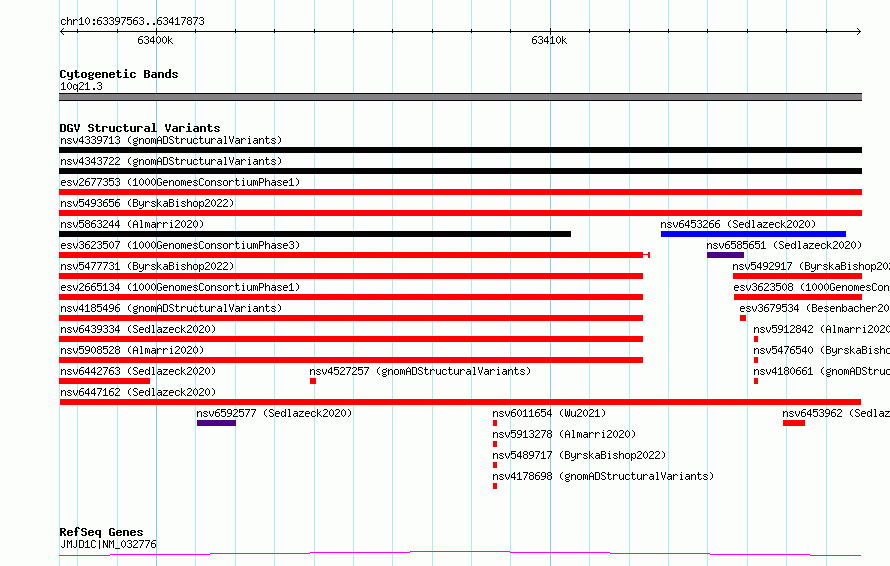The height and width of the screenshot is (566, 890).
Task: Click left arrow of the coordinate ruler
Action: coord(62,31)
